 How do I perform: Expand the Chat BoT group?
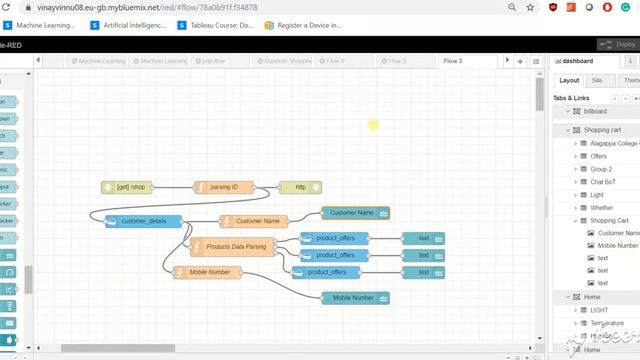click(576, 182)
